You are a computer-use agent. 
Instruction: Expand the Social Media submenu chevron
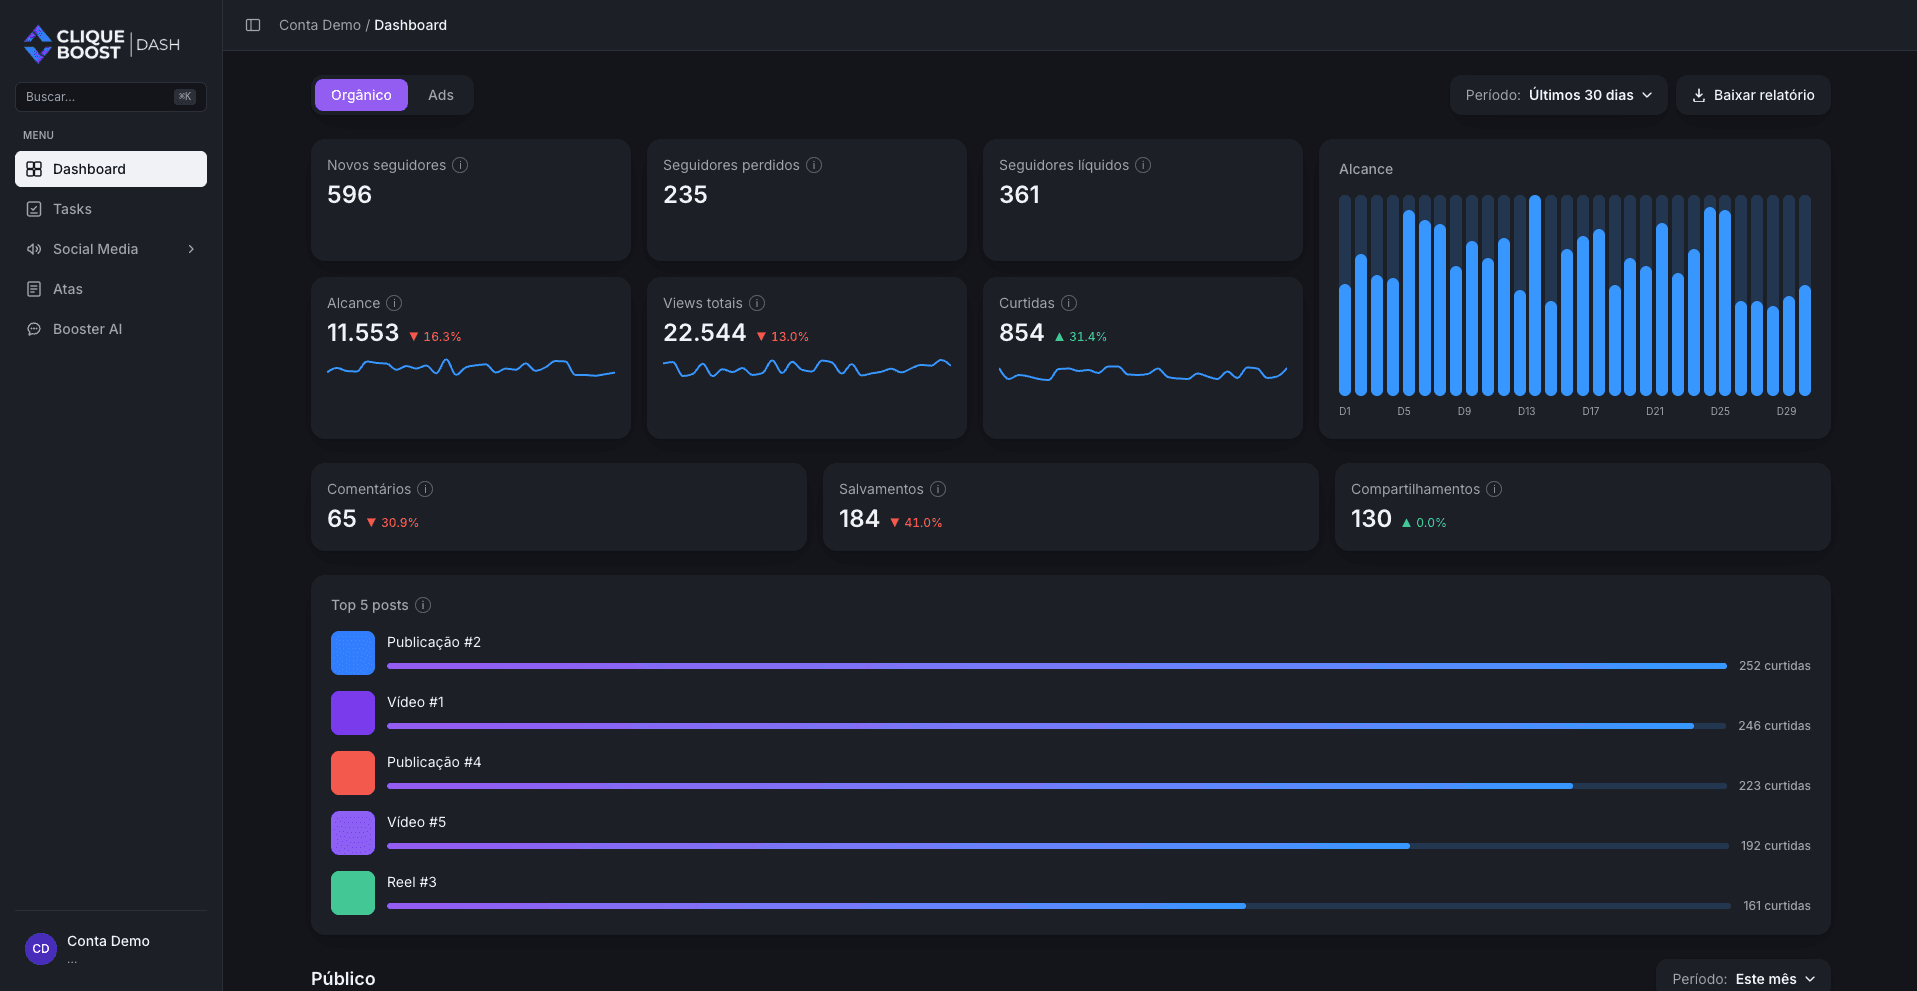pos(191,249)
